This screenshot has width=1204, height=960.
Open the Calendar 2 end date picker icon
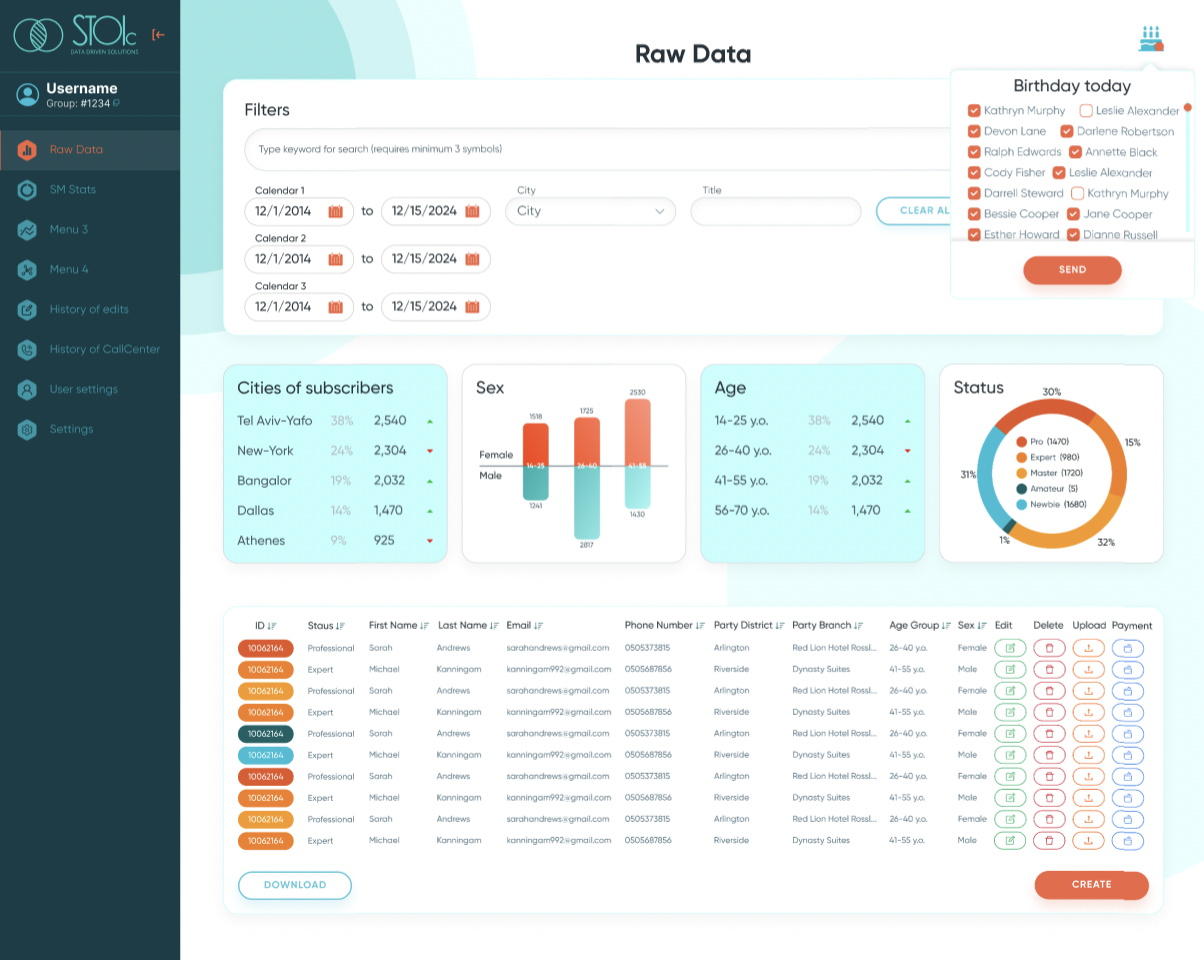tap(472, 259)
